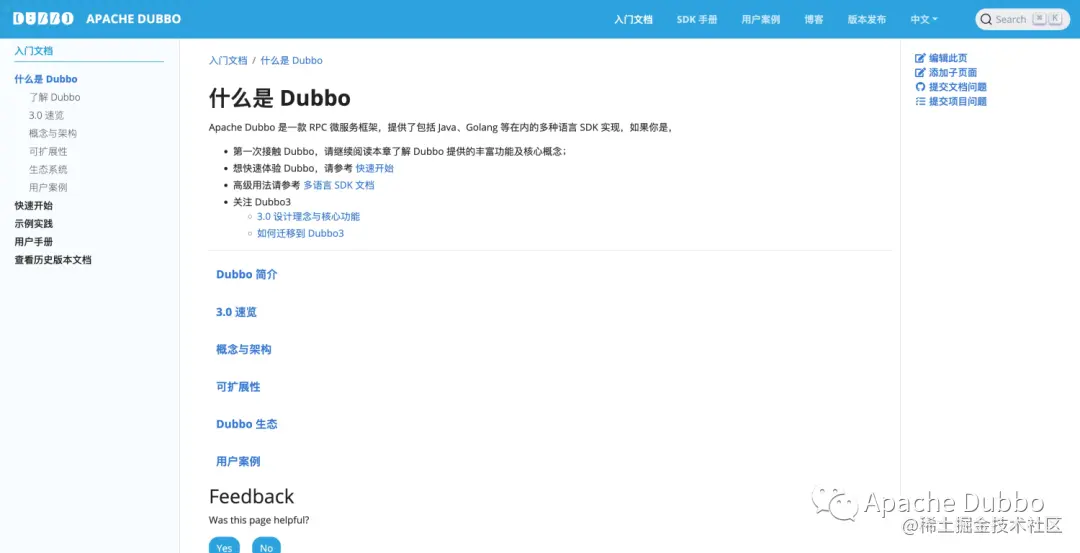Focus the Search input field
This screenshot has height=553, width=1080.
point(1022,19)
